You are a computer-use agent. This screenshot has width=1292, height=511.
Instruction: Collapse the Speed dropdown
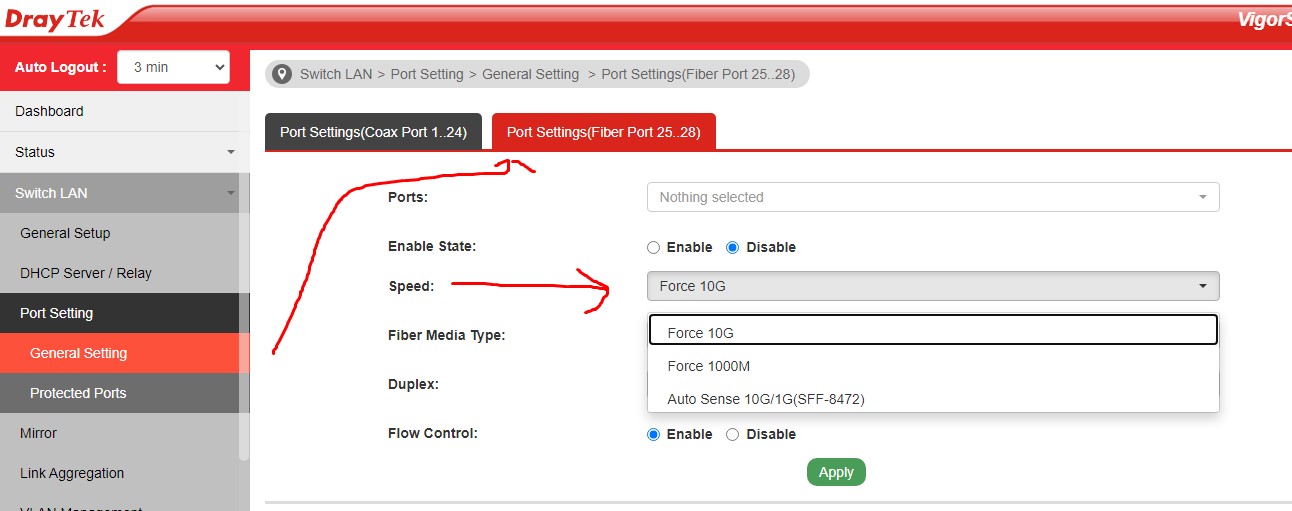[x=932, y=286]
